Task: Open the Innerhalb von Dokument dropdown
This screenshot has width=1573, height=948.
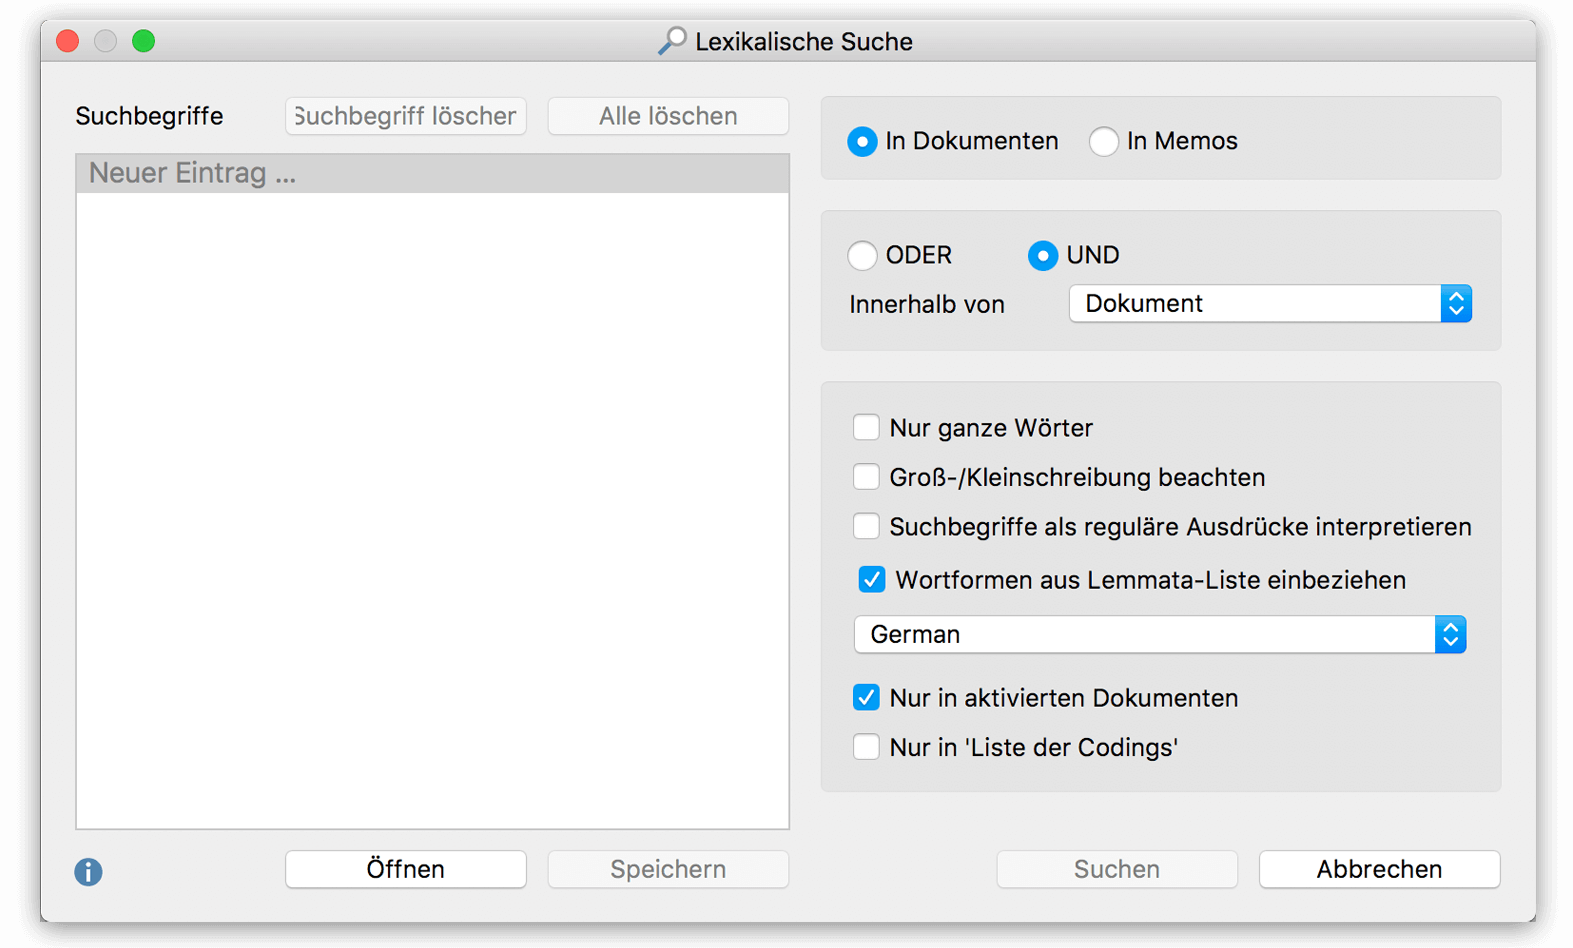Action: (1270, 303)
